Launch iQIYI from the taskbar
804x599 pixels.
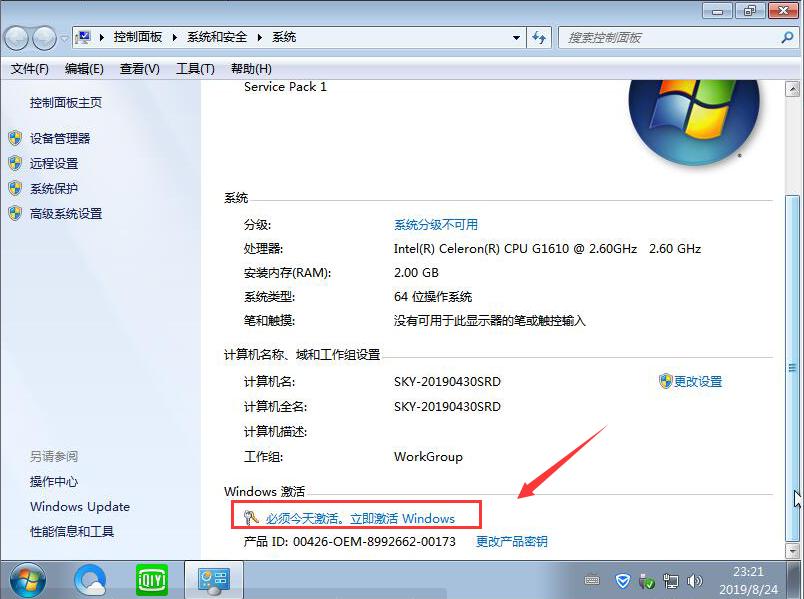[150, 580]
